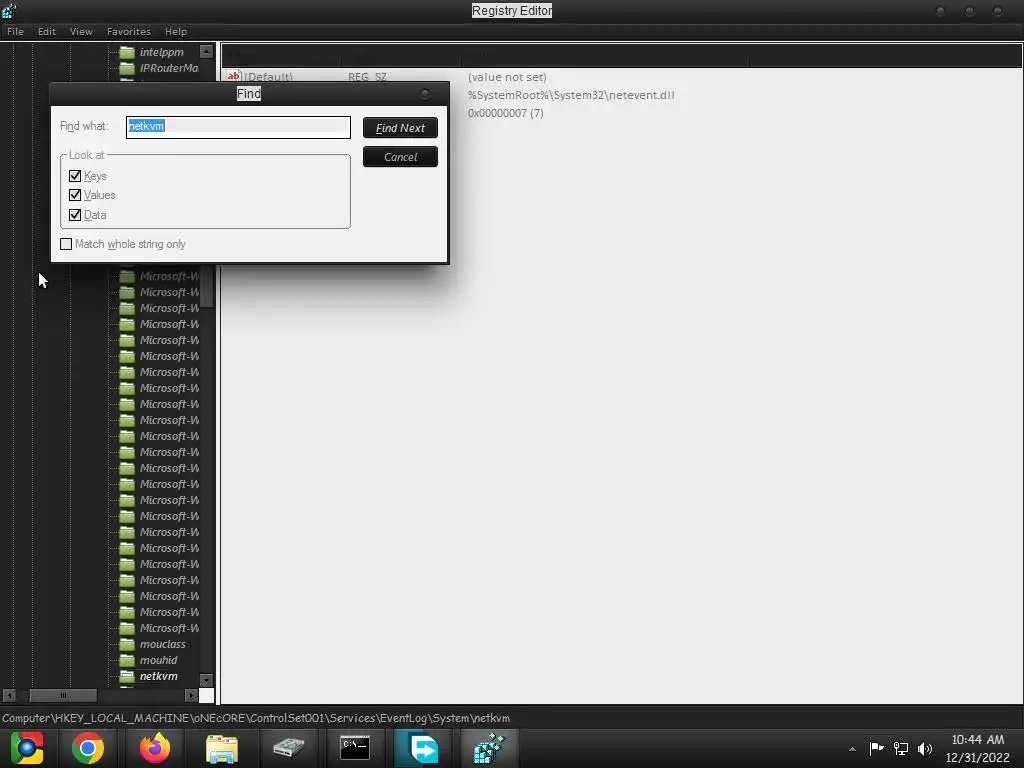Viewport: 1024px width, 768px height.
Task: Select the intelppm key folder
Action: click(x=161, y=52)
